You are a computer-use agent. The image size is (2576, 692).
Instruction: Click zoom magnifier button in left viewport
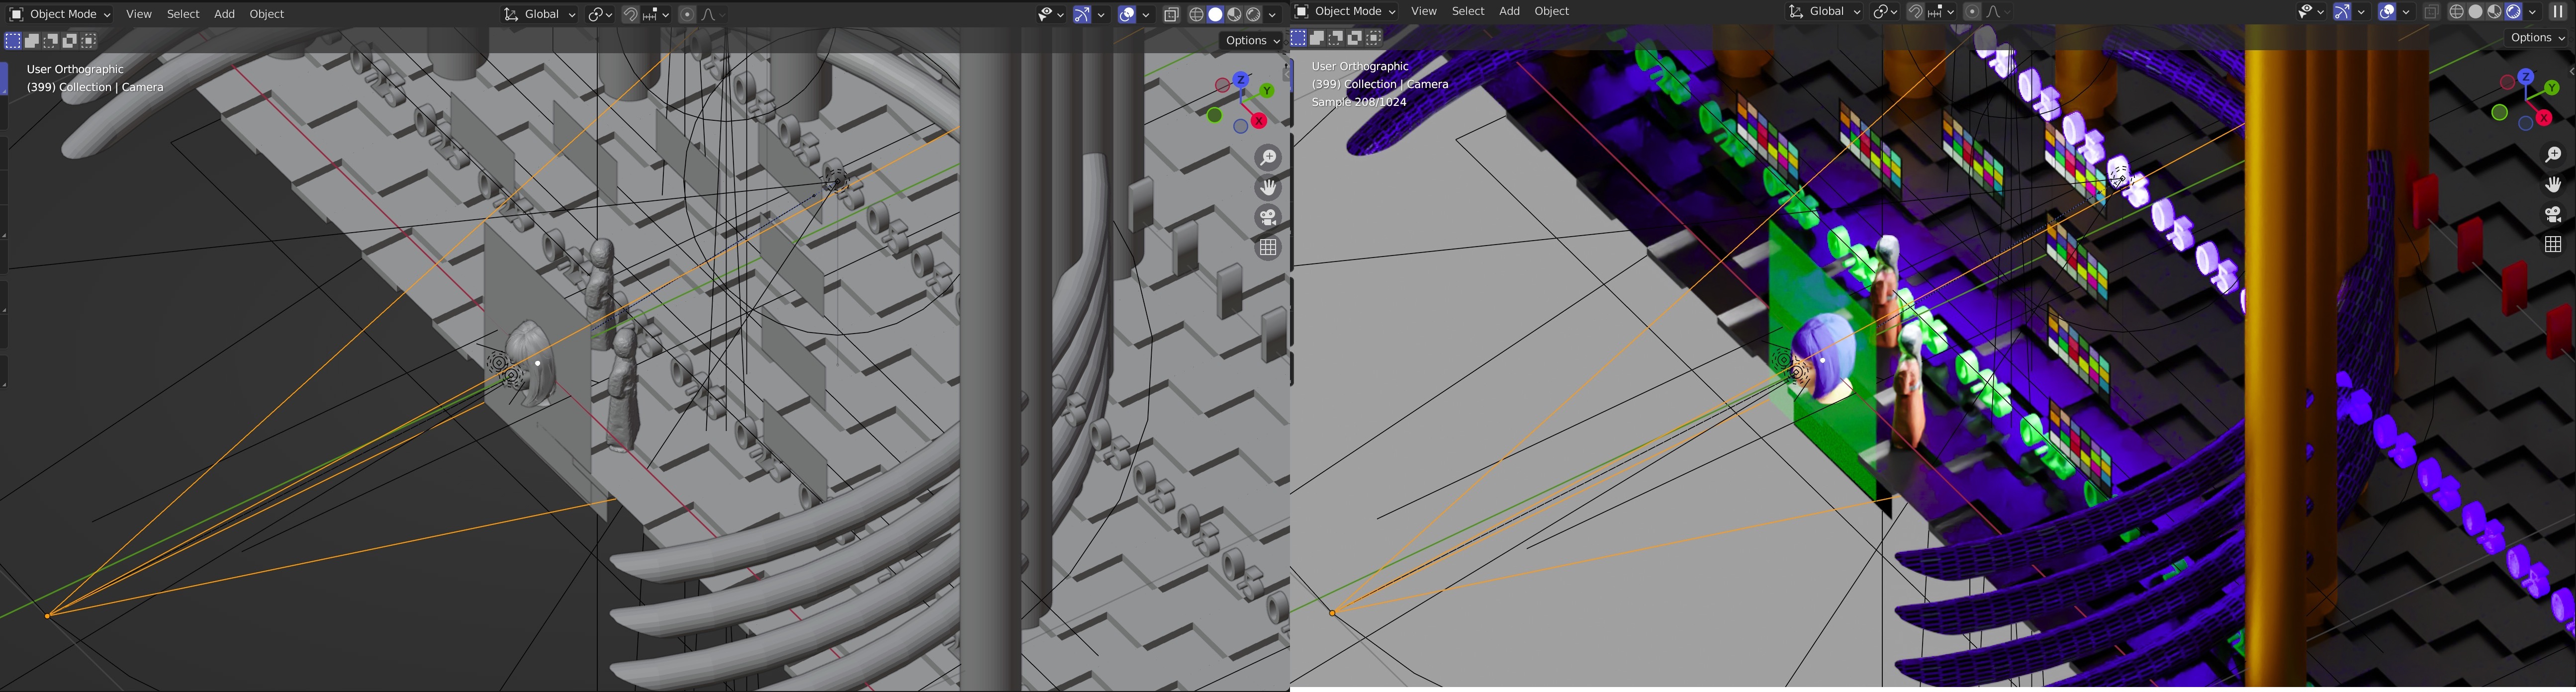(x=1268, y=158)
